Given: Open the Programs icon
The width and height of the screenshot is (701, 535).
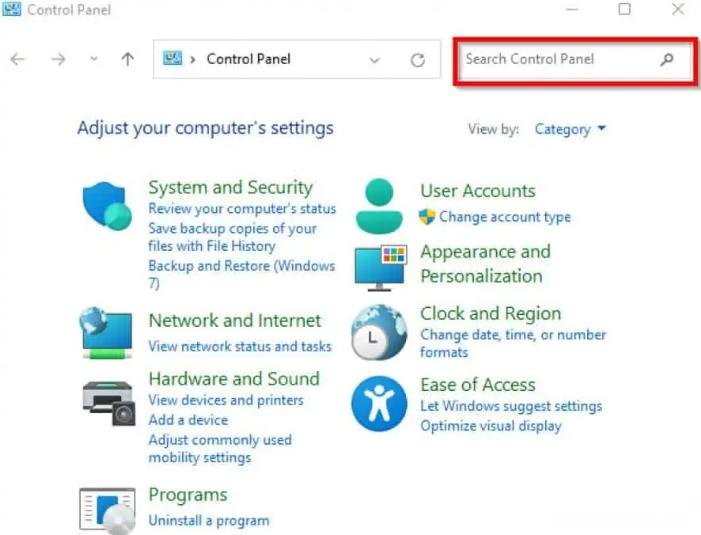Looking at the screenshot, I should (107, 511).
